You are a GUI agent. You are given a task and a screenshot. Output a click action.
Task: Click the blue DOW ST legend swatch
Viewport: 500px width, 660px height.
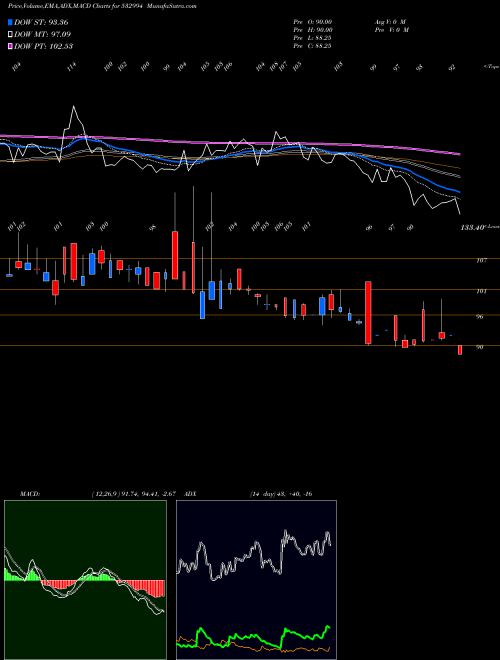[10, 22]
